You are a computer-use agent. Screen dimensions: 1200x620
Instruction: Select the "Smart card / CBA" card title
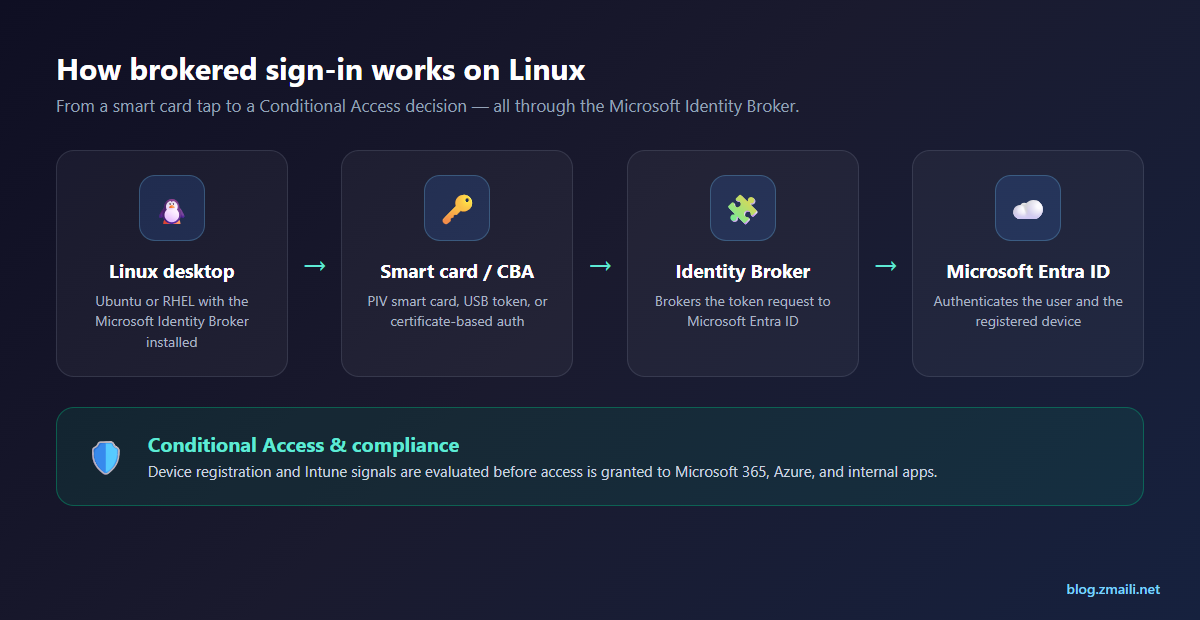click(457, 271)
